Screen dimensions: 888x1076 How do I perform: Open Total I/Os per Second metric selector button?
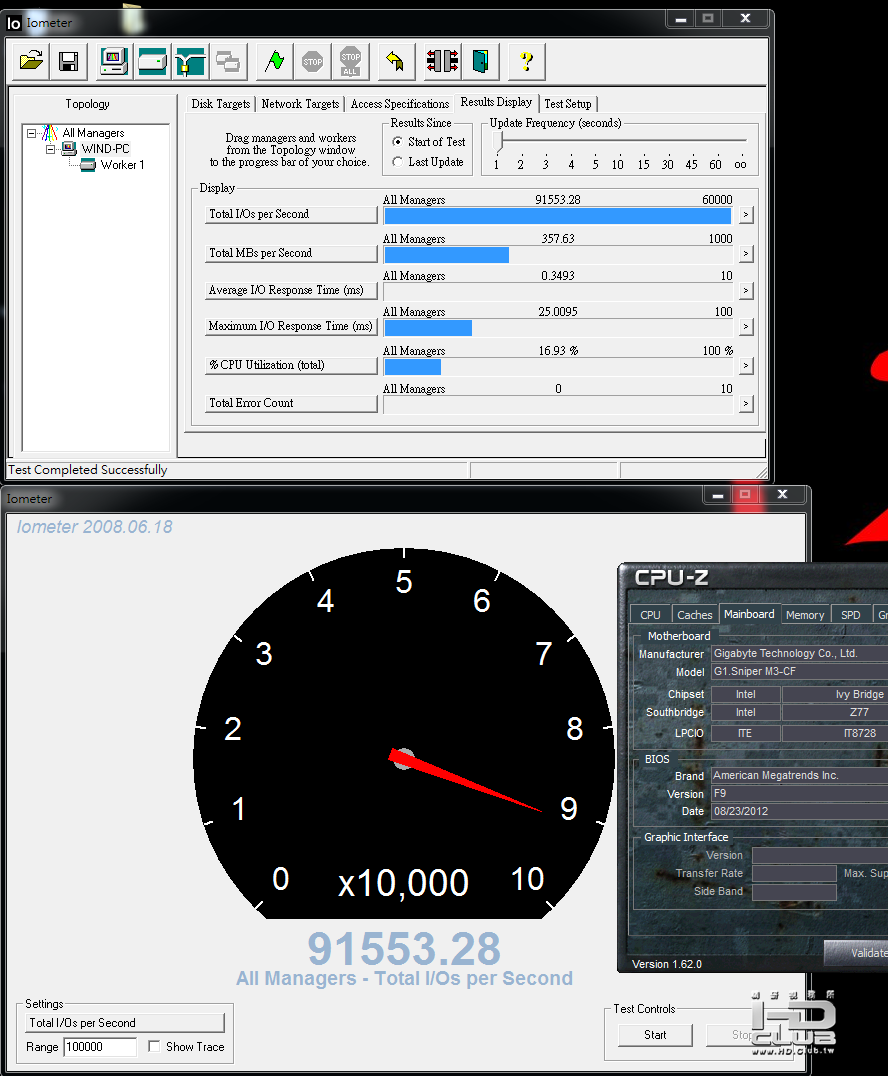(x=292, y=214)
